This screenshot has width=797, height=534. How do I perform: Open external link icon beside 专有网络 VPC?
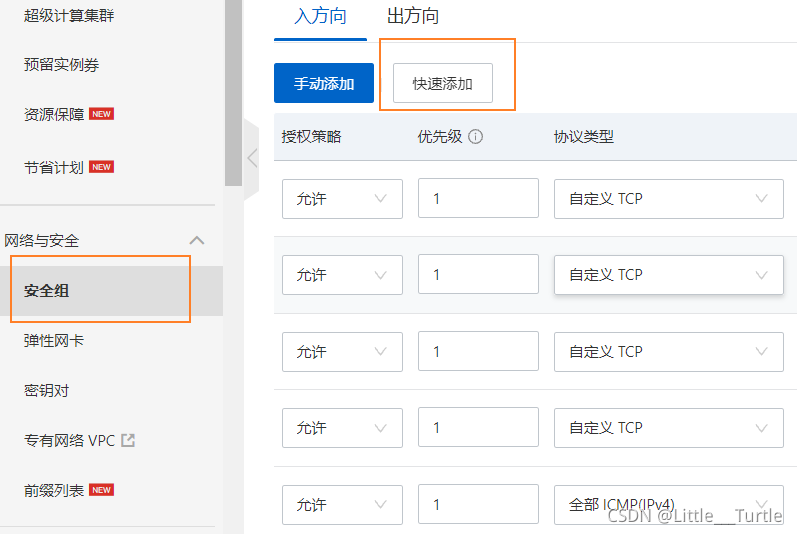pos(128,440)
